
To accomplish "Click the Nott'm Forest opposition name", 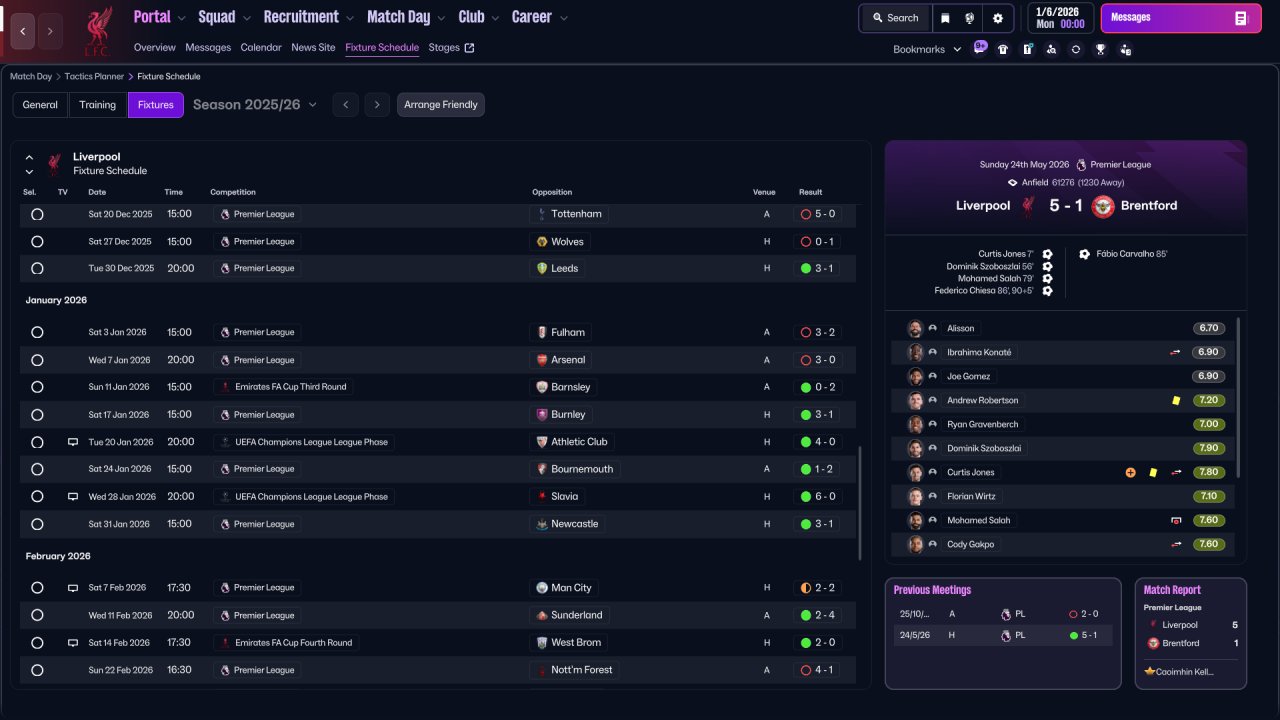I will 581,670.
